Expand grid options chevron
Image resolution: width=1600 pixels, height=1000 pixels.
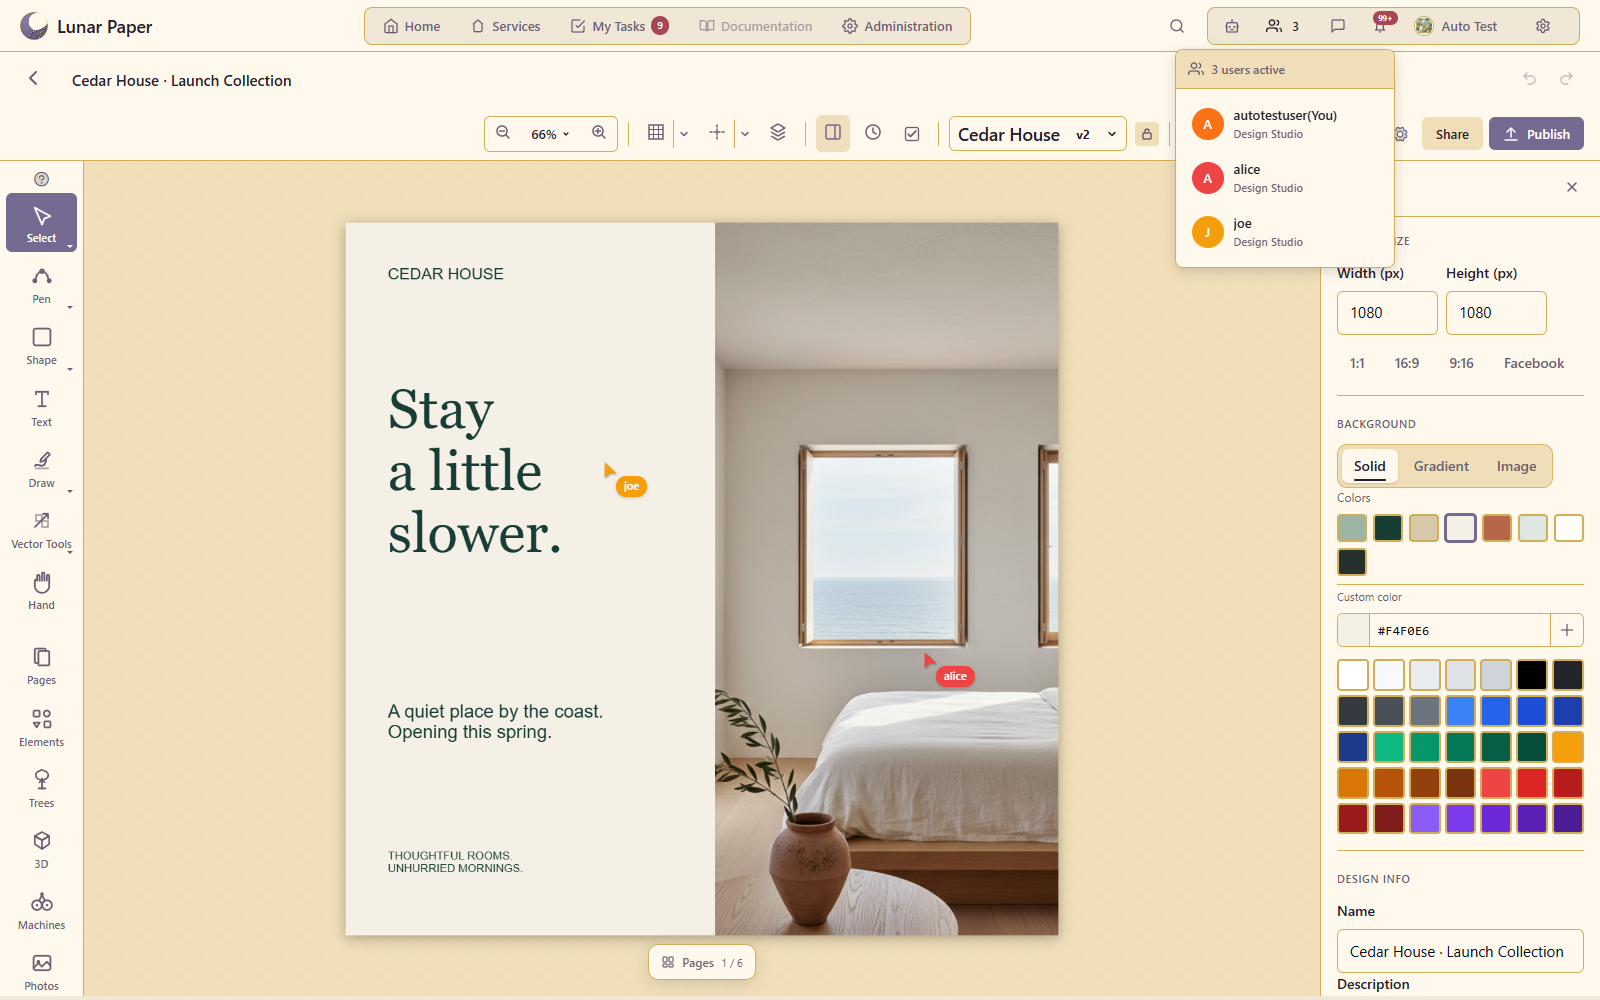pos(684,134)
